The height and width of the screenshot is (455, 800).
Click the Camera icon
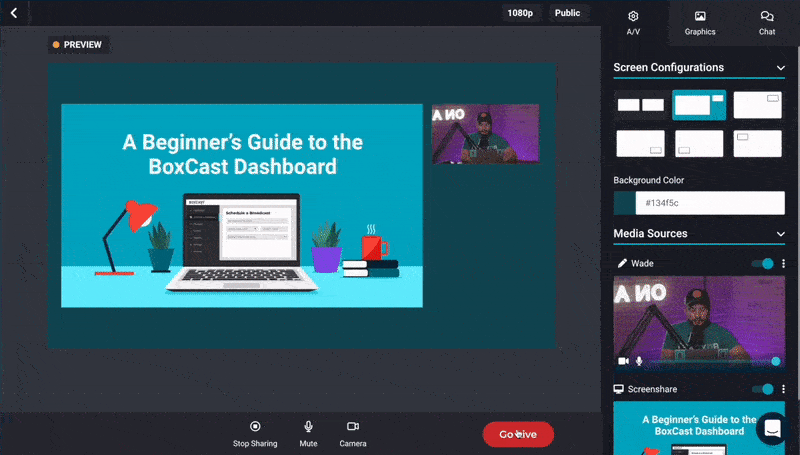point(353,427)
